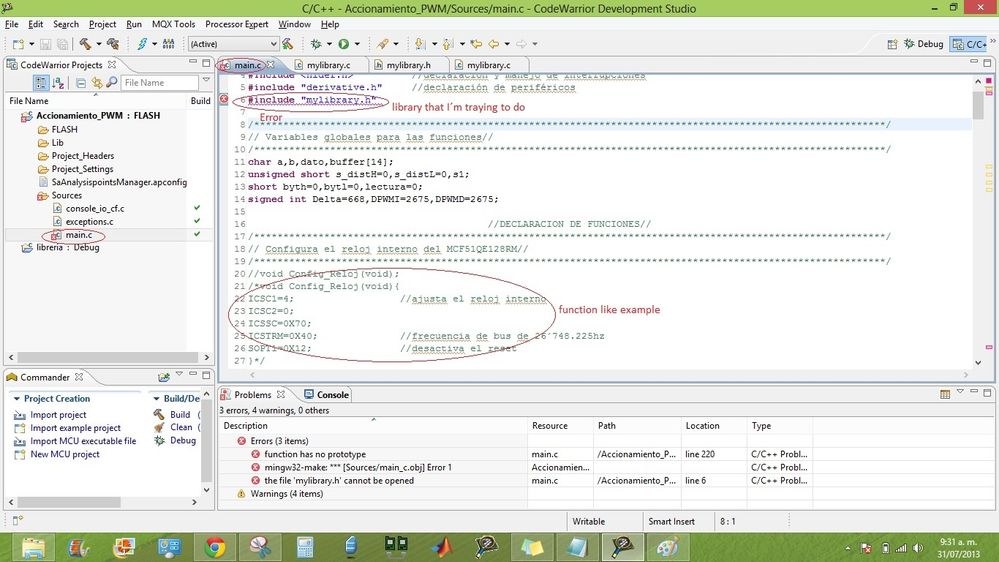Click the Next Annotation toolbar icon

[x=419, y=44]
